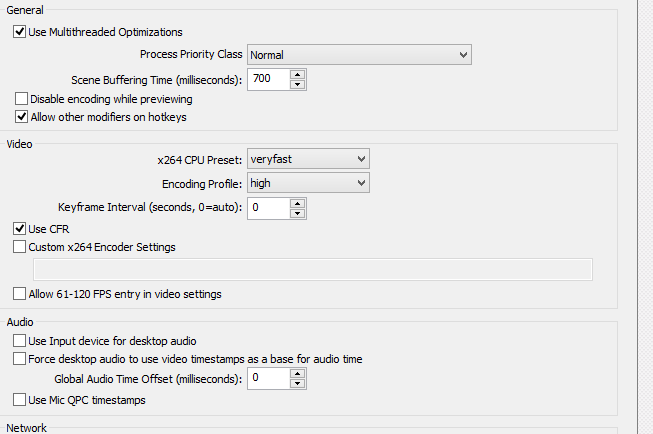Viewport: 653px width, 434px height.
Task: Uncheck Use Multithreaded Optimizations
Action: coord(20,32)
